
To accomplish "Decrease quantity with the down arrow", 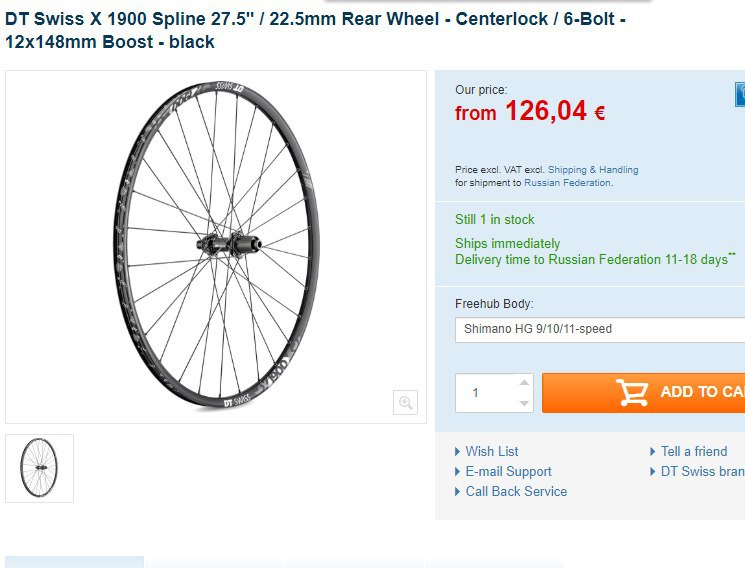I will (525, 403).
